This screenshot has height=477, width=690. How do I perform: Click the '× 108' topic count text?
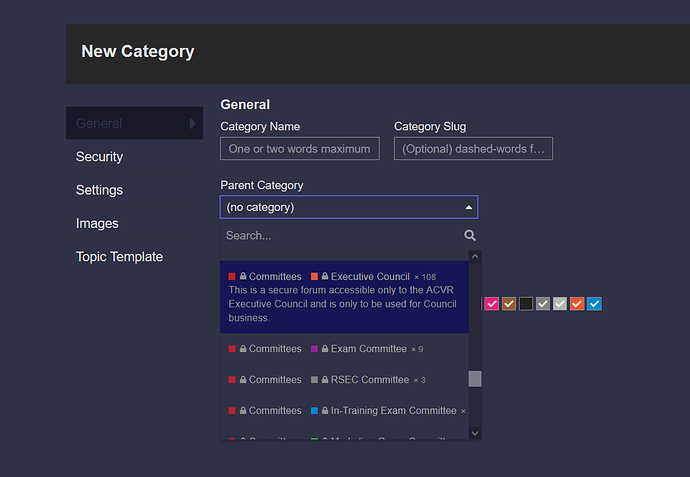[x=425, y=277]
